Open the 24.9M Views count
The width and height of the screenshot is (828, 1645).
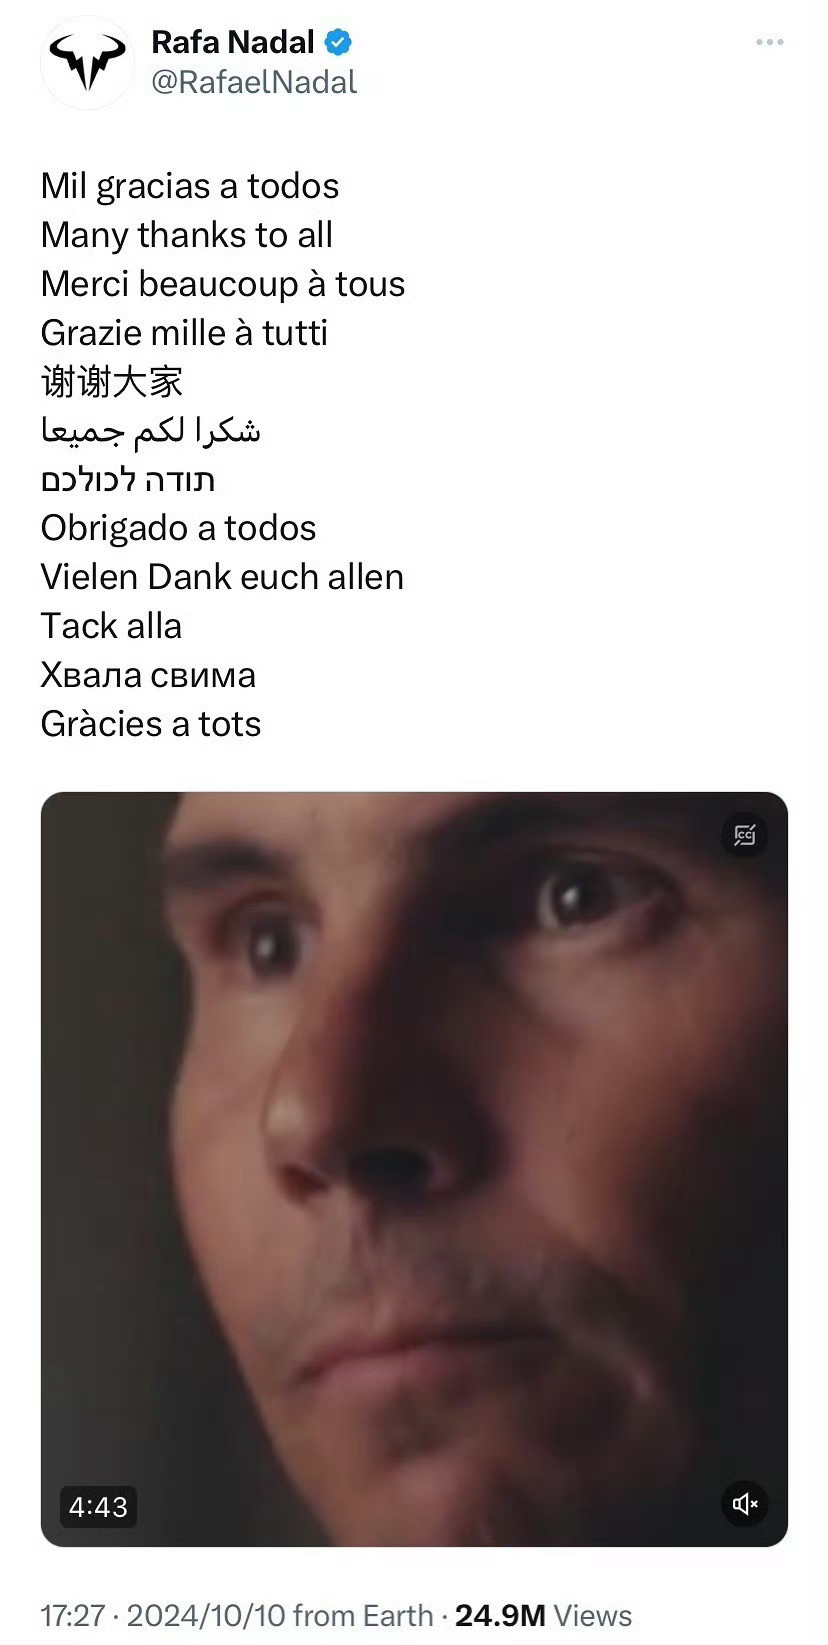pos(543,1615)
